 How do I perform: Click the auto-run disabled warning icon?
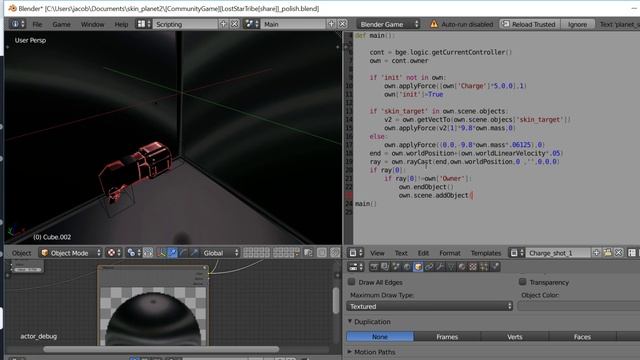tap(434, 24)
